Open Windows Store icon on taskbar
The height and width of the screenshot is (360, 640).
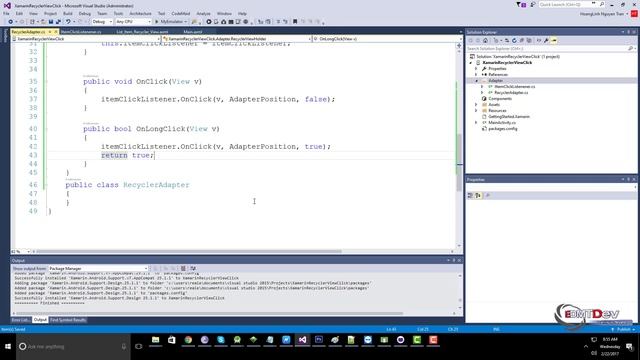pyautogui.click(x=172, y=340)
